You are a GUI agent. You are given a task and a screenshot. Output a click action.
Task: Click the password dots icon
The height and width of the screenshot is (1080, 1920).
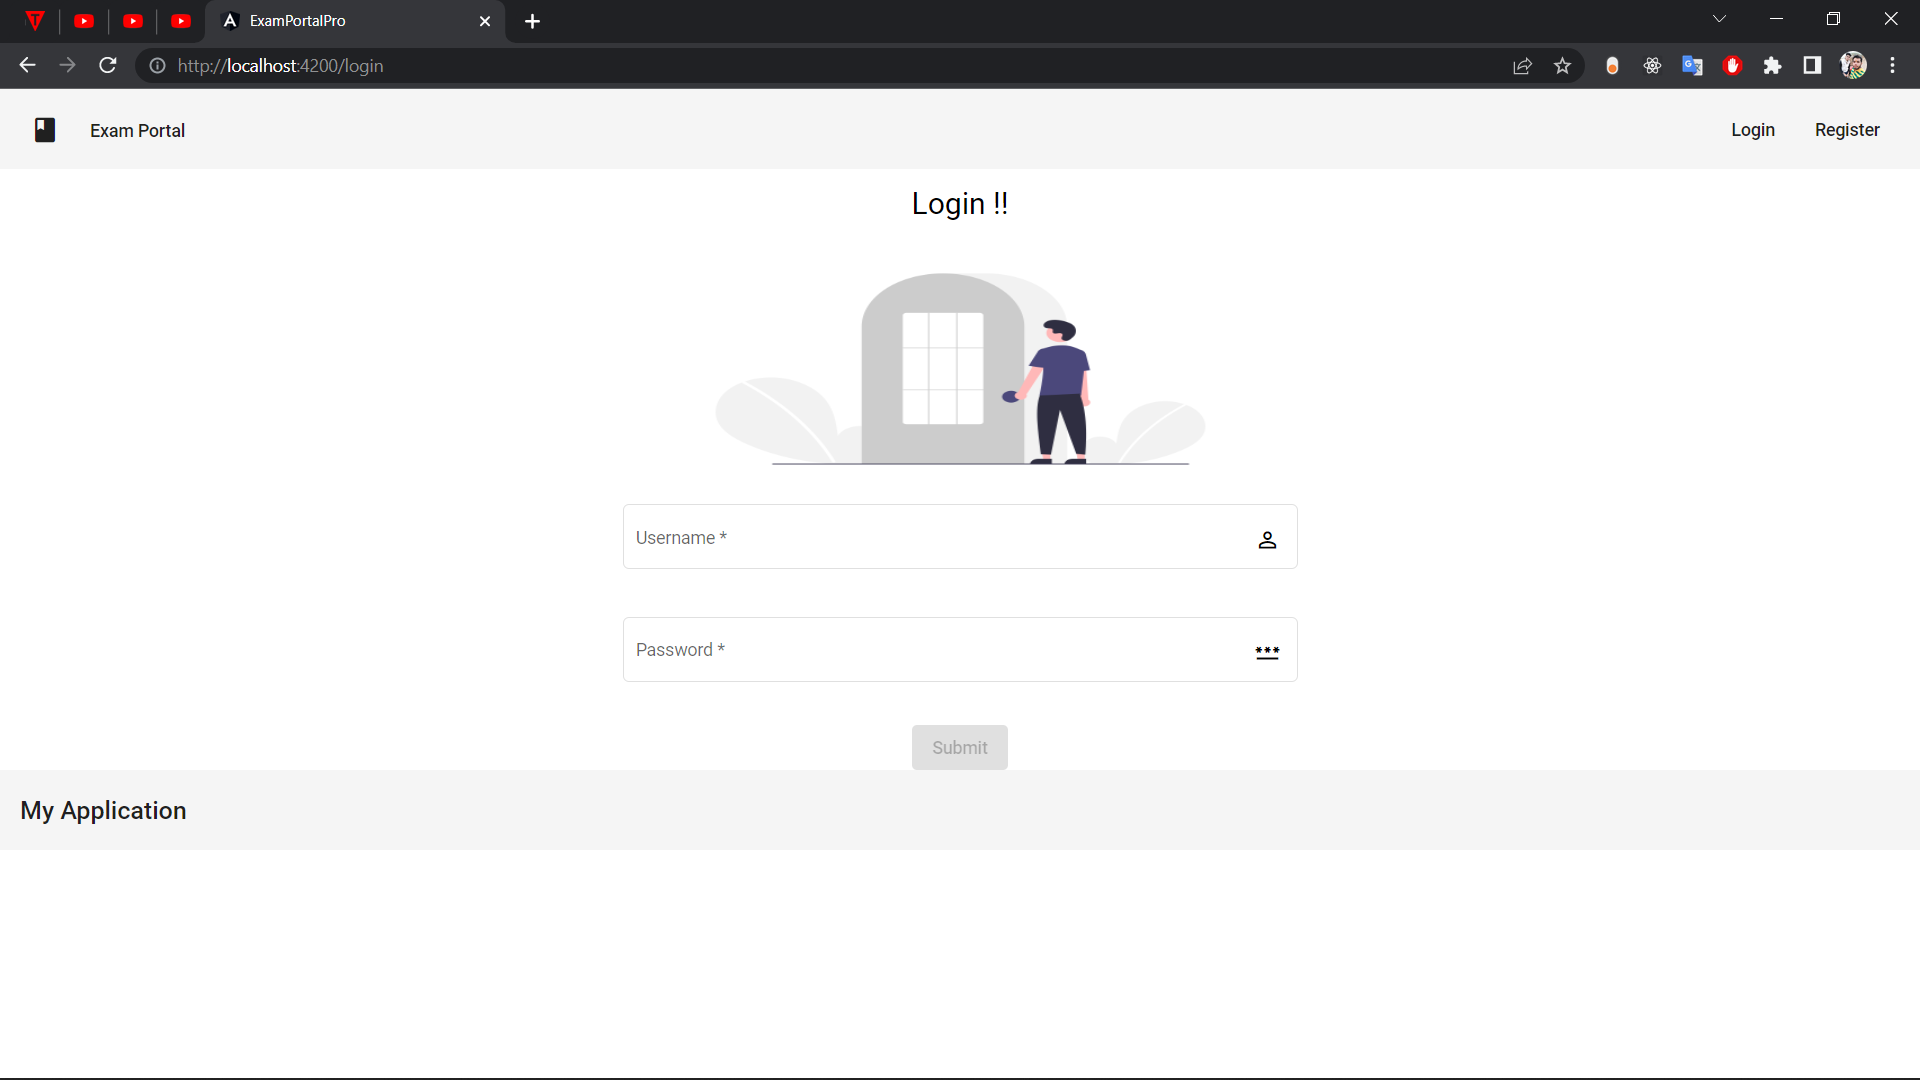coord(1267,652)
